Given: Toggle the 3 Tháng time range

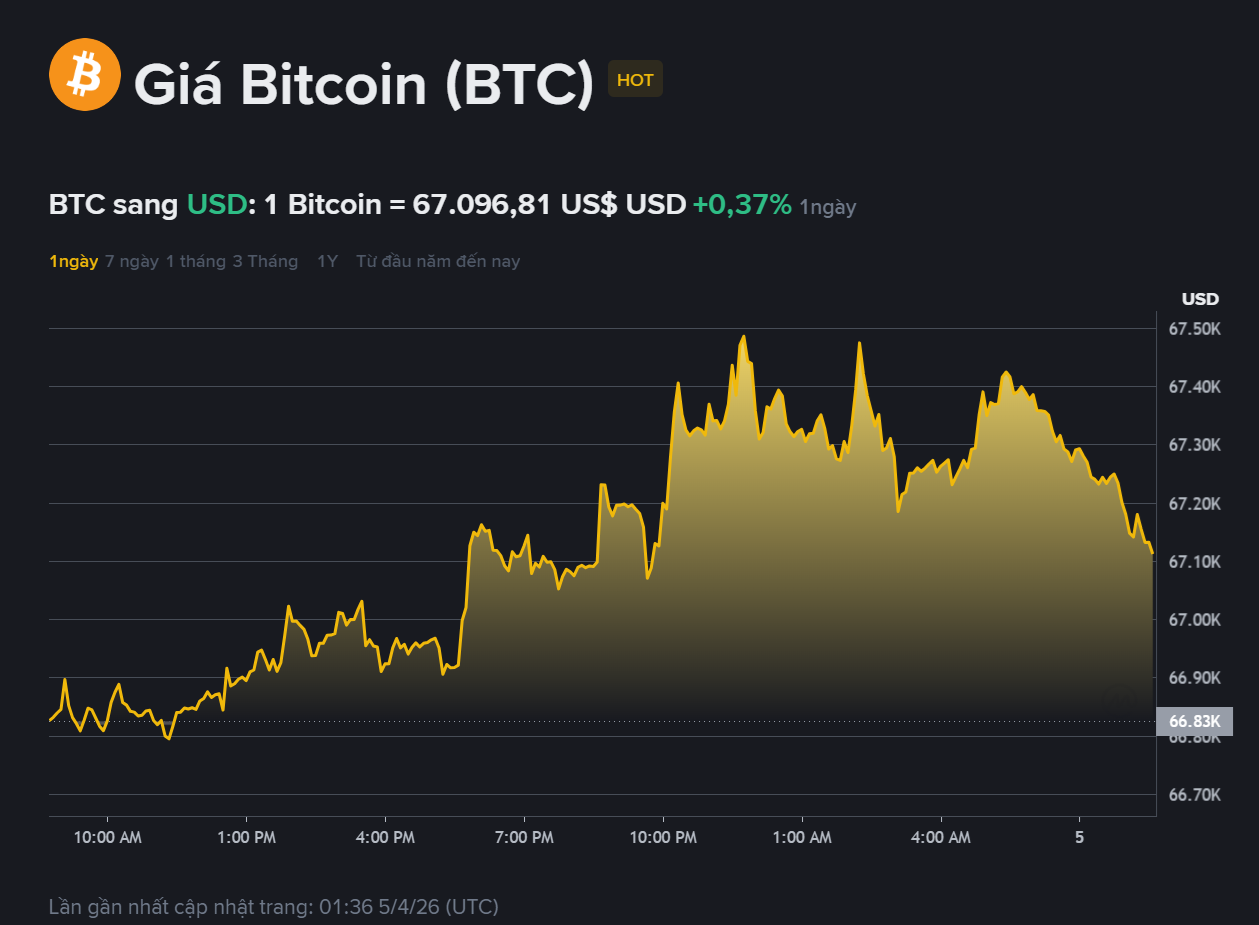Looking at the screenshot, I should coord(265,261).
